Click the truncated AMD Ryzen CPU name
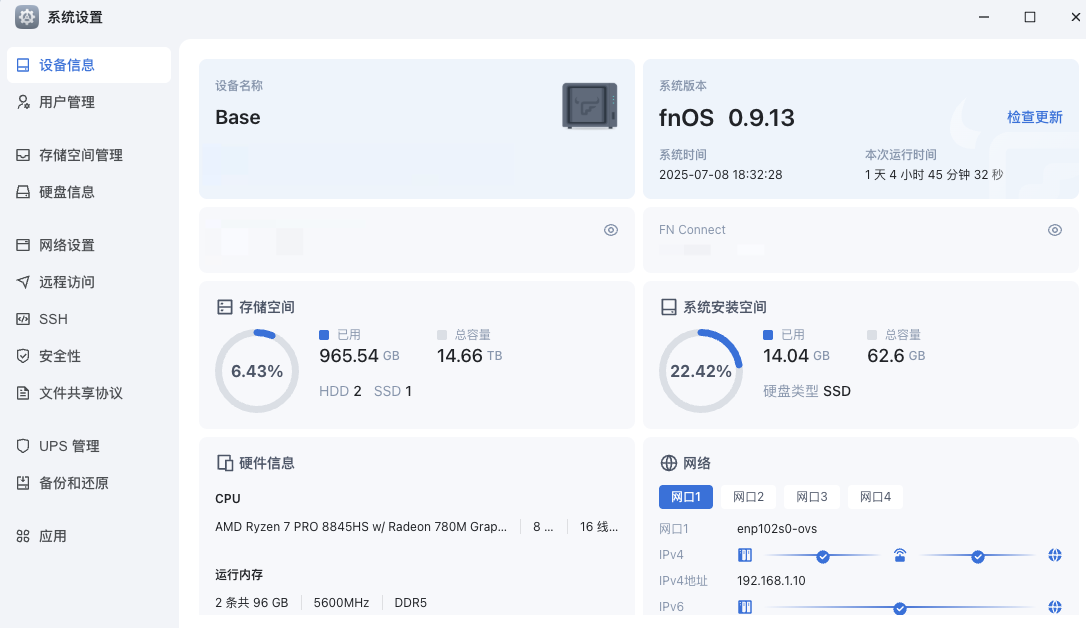 pos(361,526)
